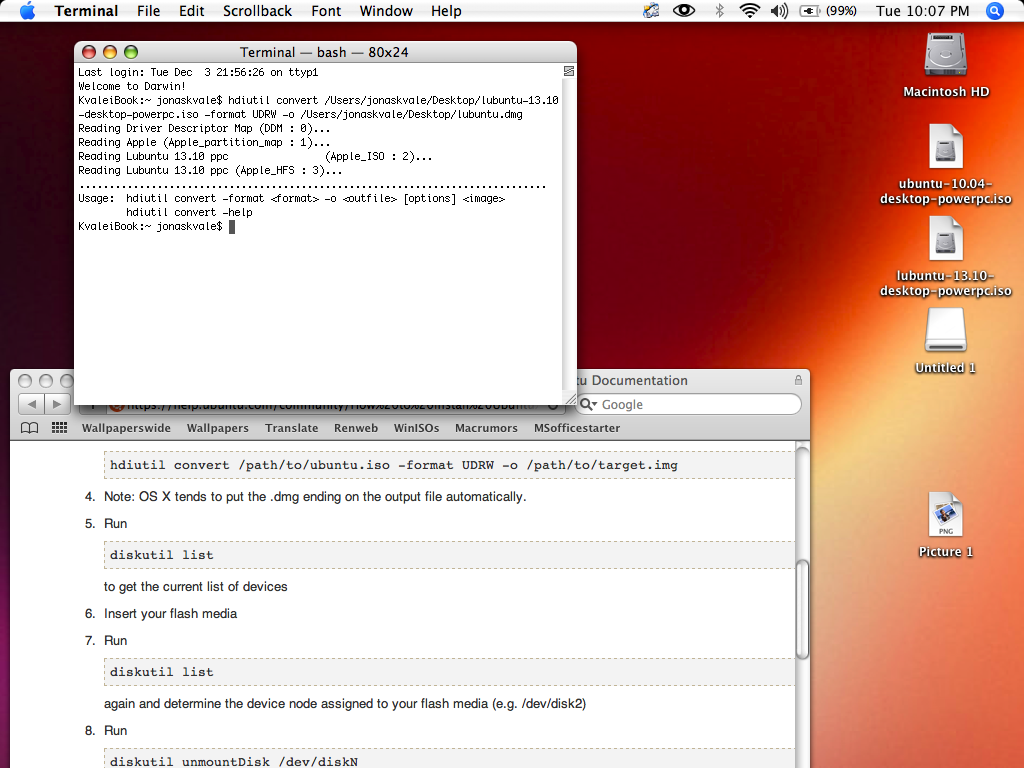The width and height of the screenshot is (1024, 768).
Task: Click the Safari page vertical scrollbar thumb
Action: point(803,609)
